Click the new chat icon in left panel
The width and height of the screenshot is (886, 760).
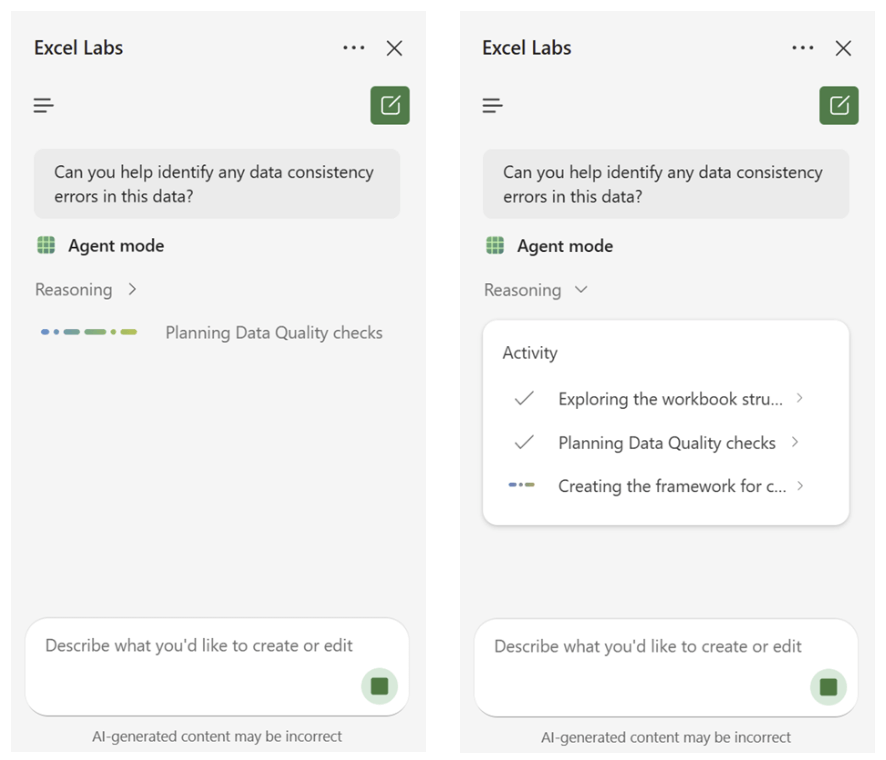(x=390, y=105)
